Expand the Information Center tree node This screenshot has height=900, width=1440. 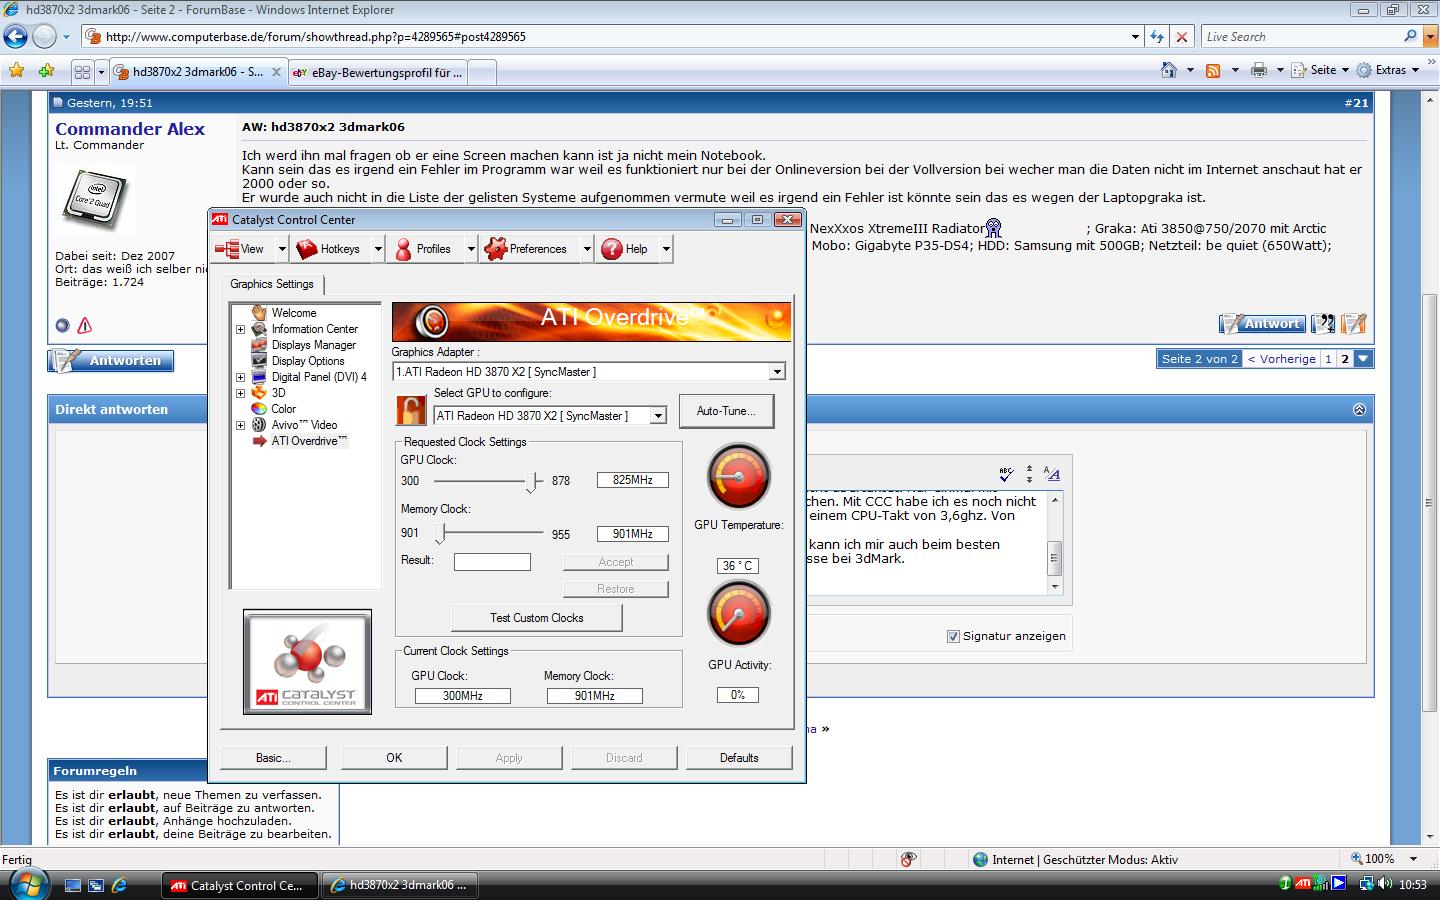tap(240, 329)
